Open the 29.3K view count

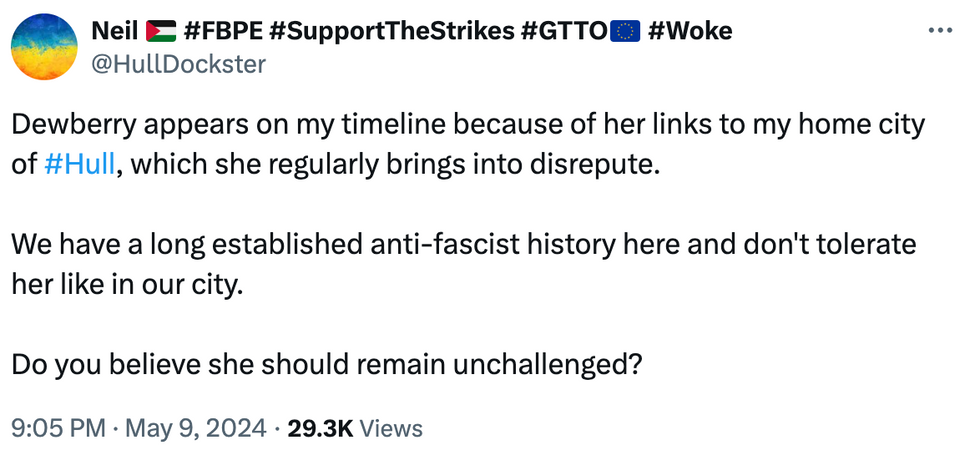[x=321, y=429]
